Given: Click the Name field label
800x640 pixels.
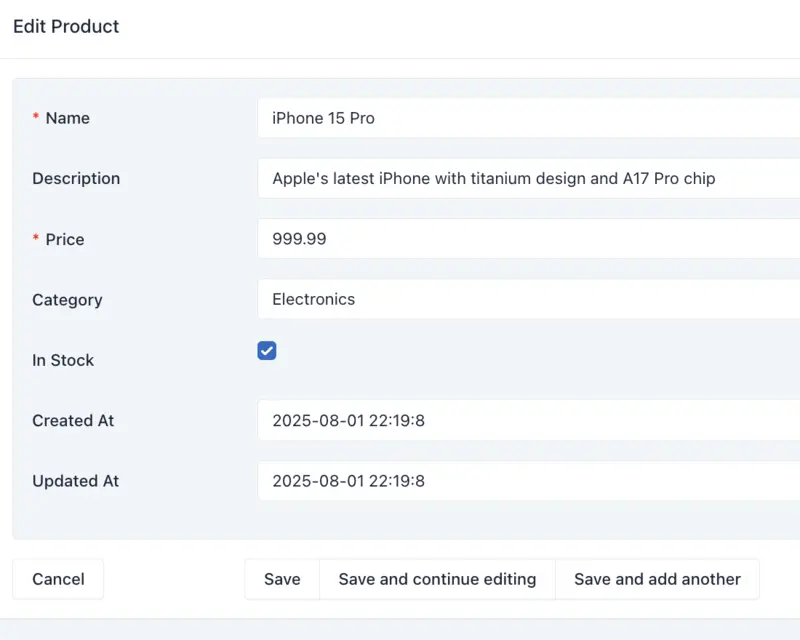Looking at the screenshot, I should 67,118.
